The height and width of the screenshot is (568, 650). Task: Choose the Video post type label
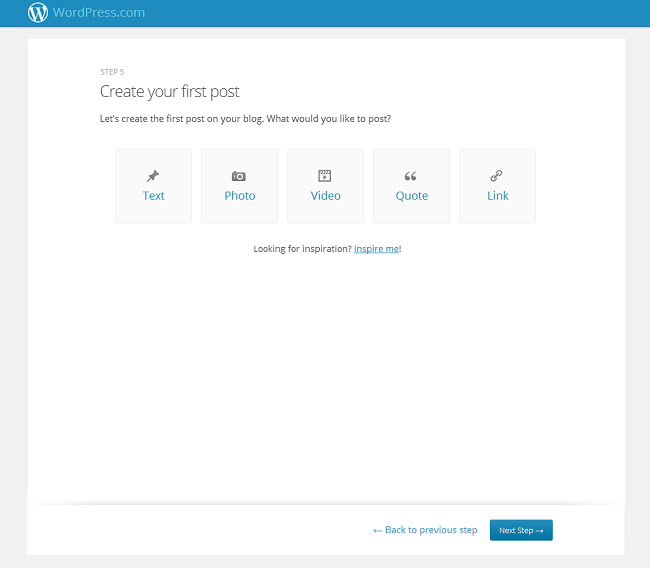[x=325, y=196]
